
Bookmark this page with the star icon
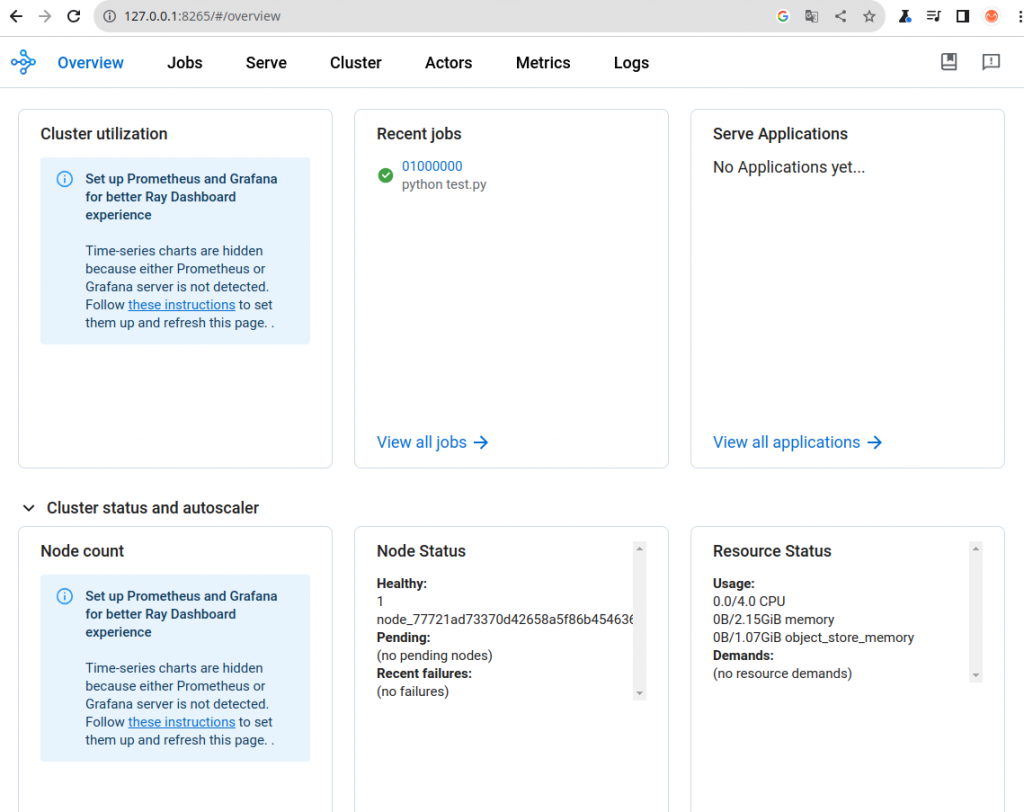point(869,16)
